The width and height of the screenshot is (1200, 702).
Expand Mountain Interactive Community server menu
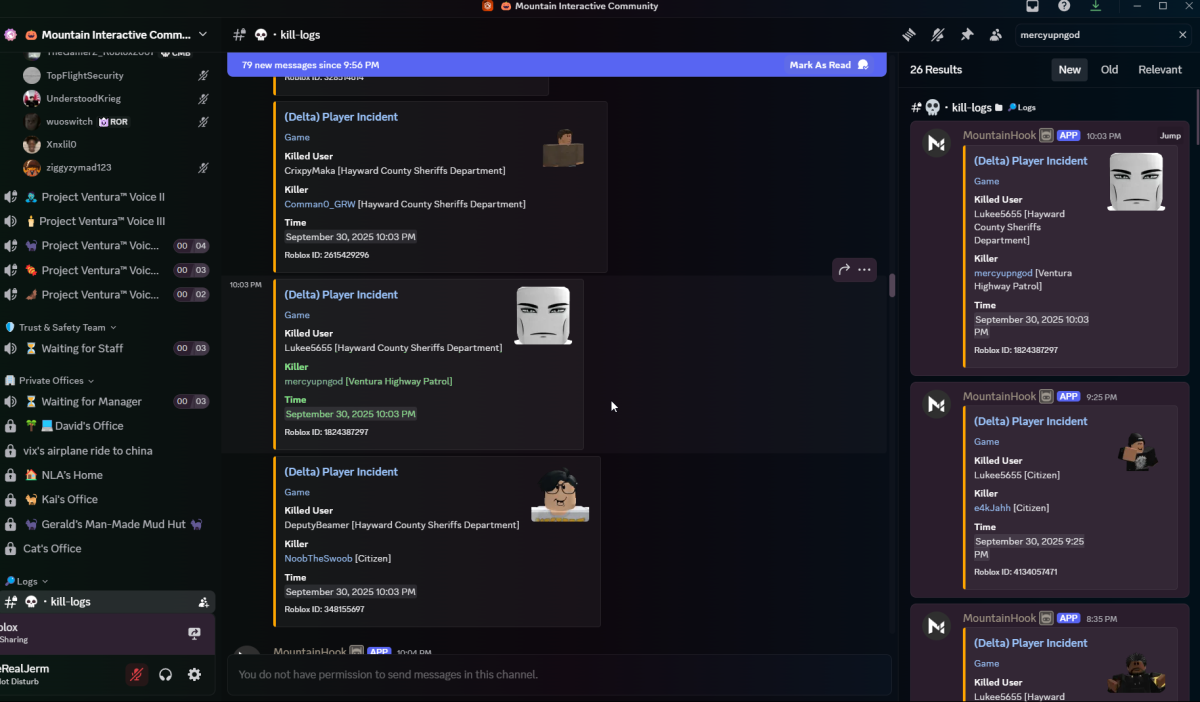click(x=203, y=35)
